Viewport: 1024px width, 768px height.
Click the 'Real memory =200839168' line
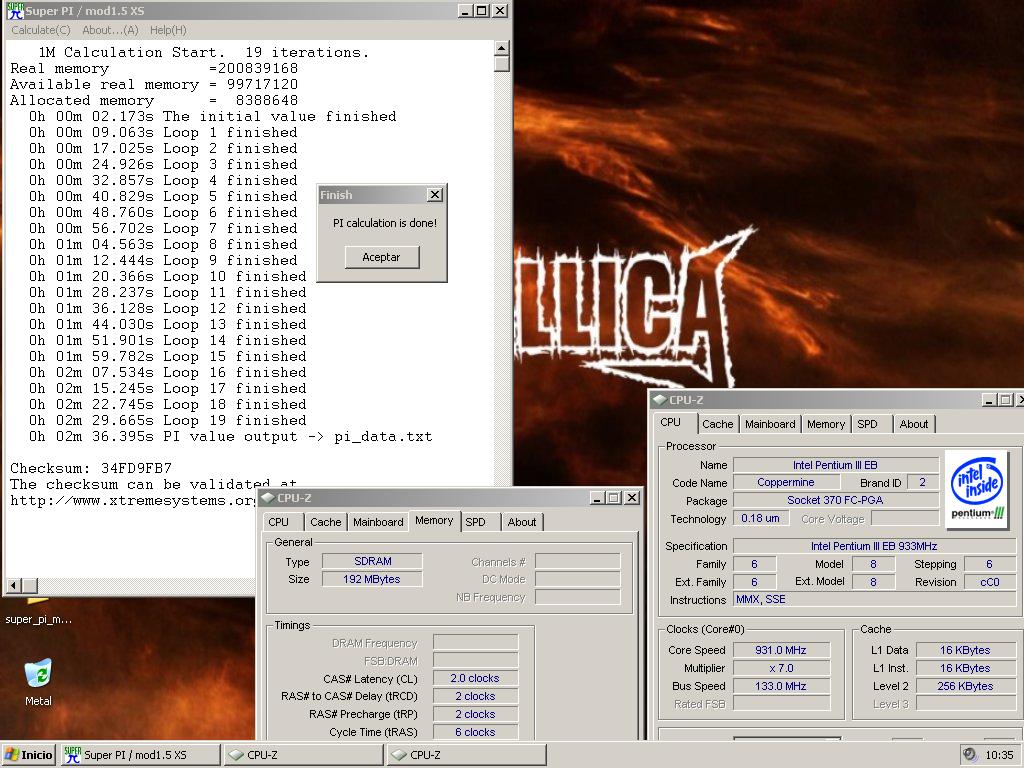tap(154, 69)
